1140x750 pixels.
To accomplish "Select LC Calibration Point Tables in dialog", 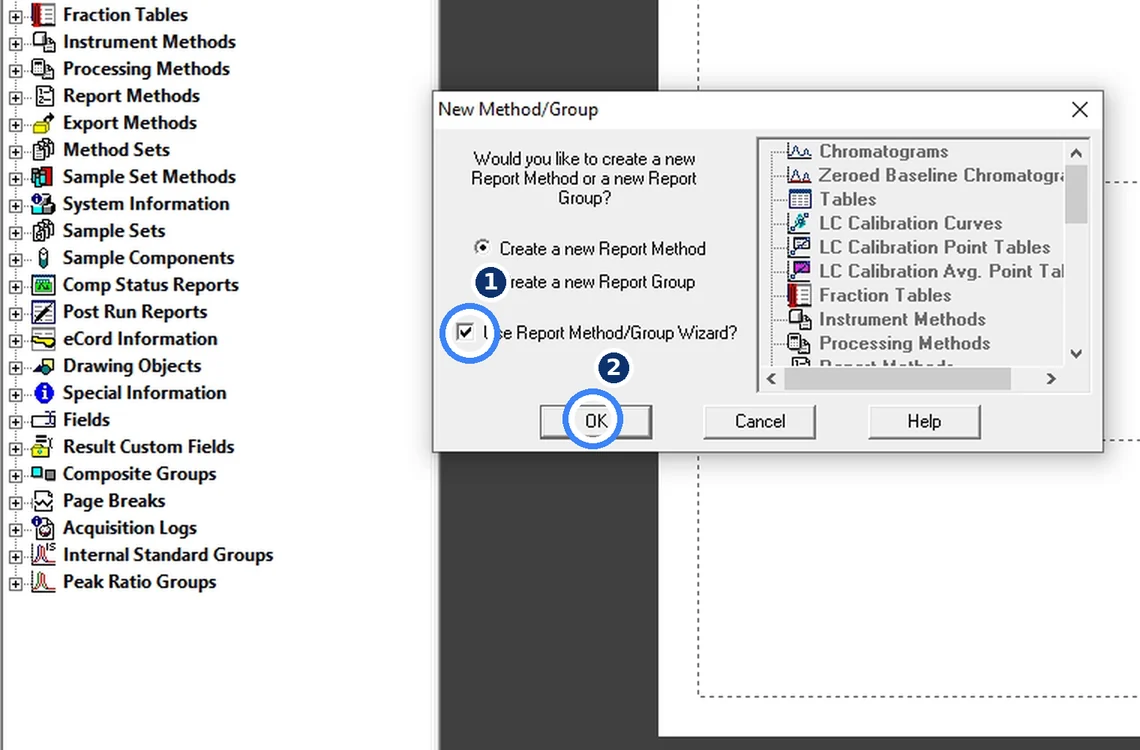I will [x=934, y=247].
